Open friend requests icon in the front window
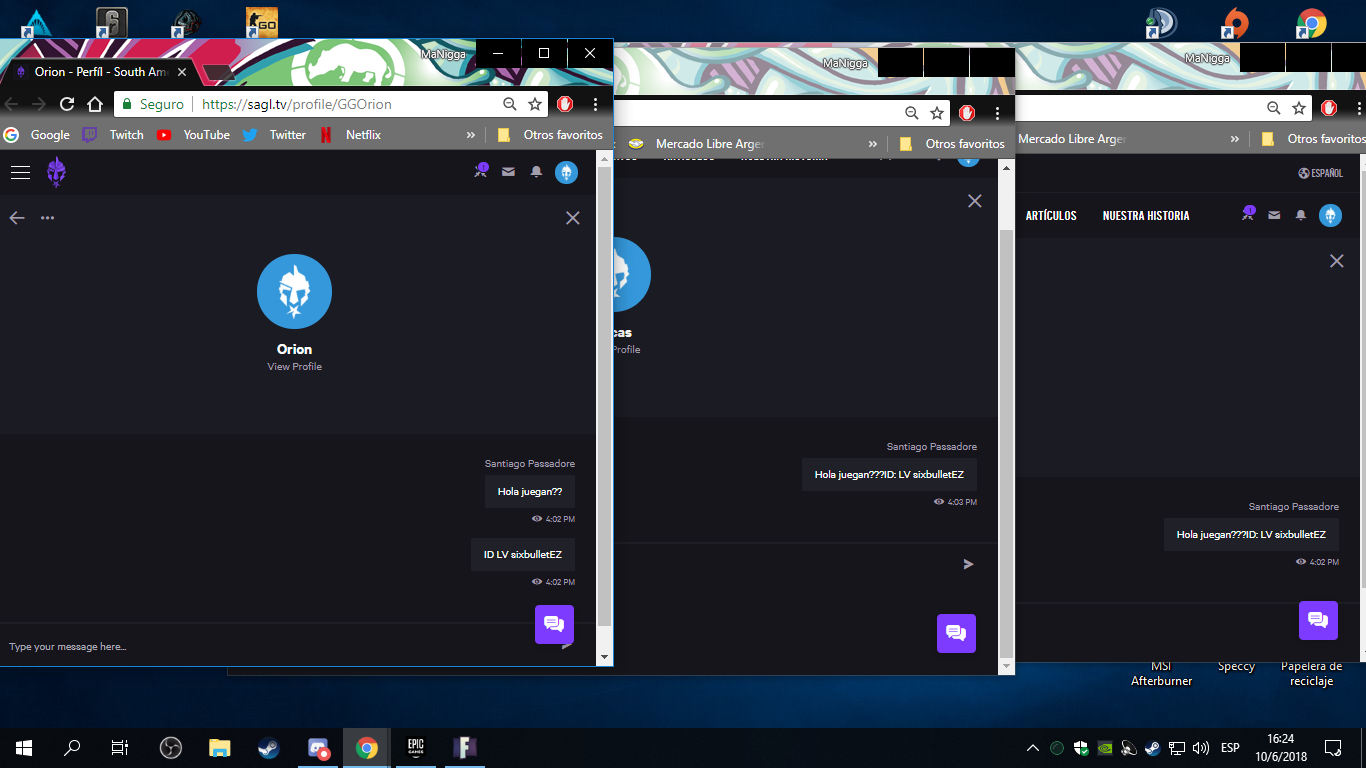The height and width of the screenshot is (768, 1366). coord(481,171)
